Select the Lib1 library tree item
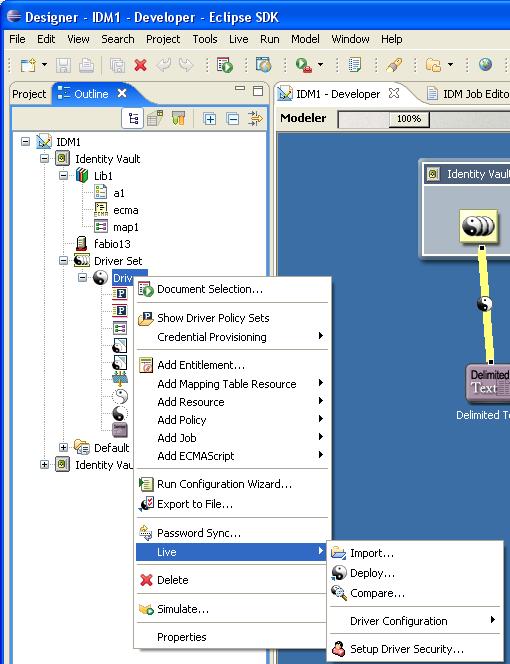The image size is (510, 664). point(103,176)
